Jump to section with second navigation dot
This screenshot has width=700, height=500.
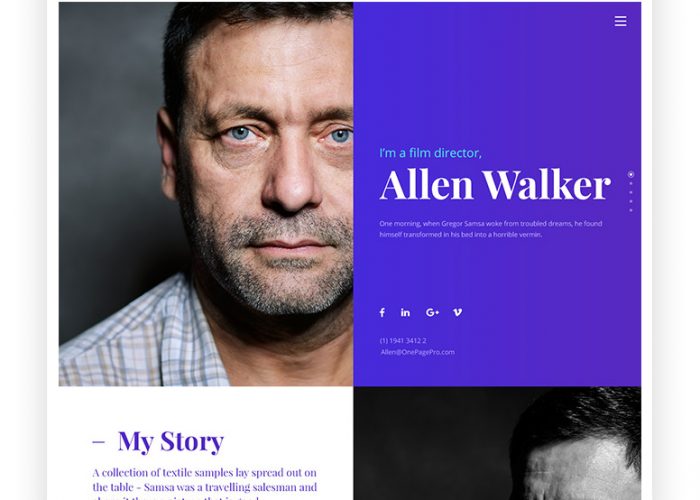pyautogui.click(x=631, y=183)
